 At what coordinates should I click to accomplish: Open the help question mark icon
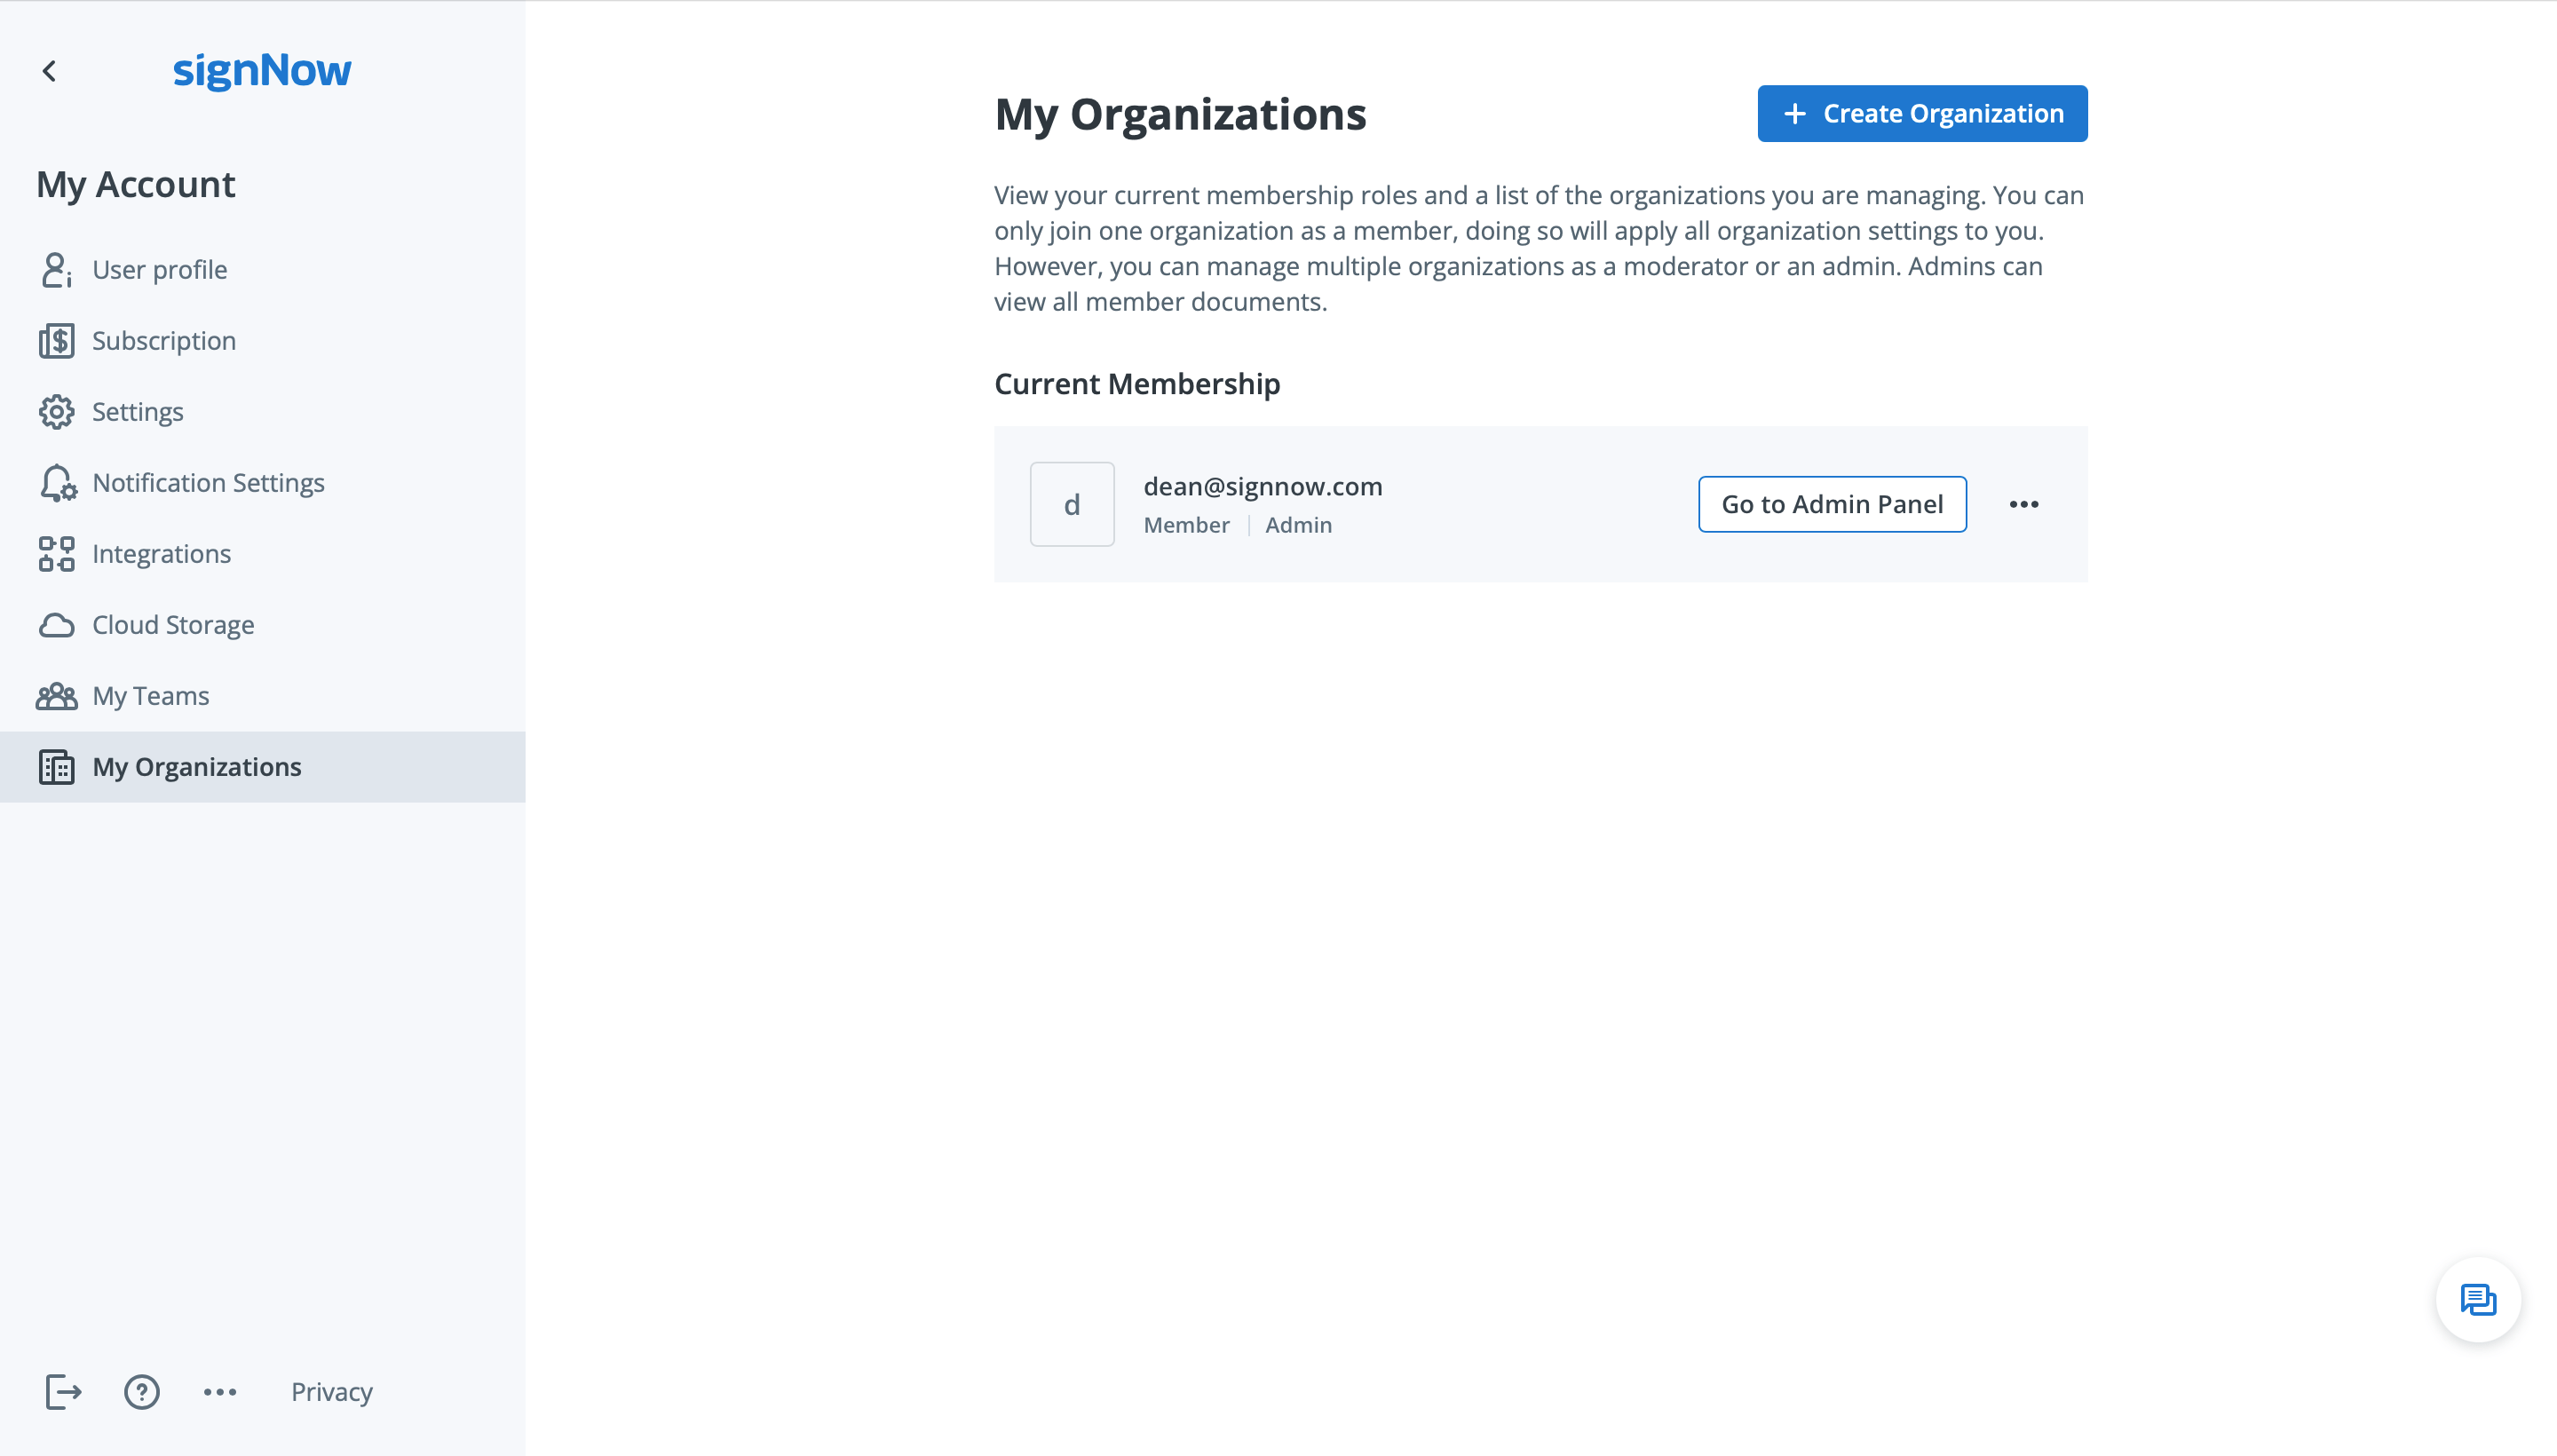click(142, 1391)
